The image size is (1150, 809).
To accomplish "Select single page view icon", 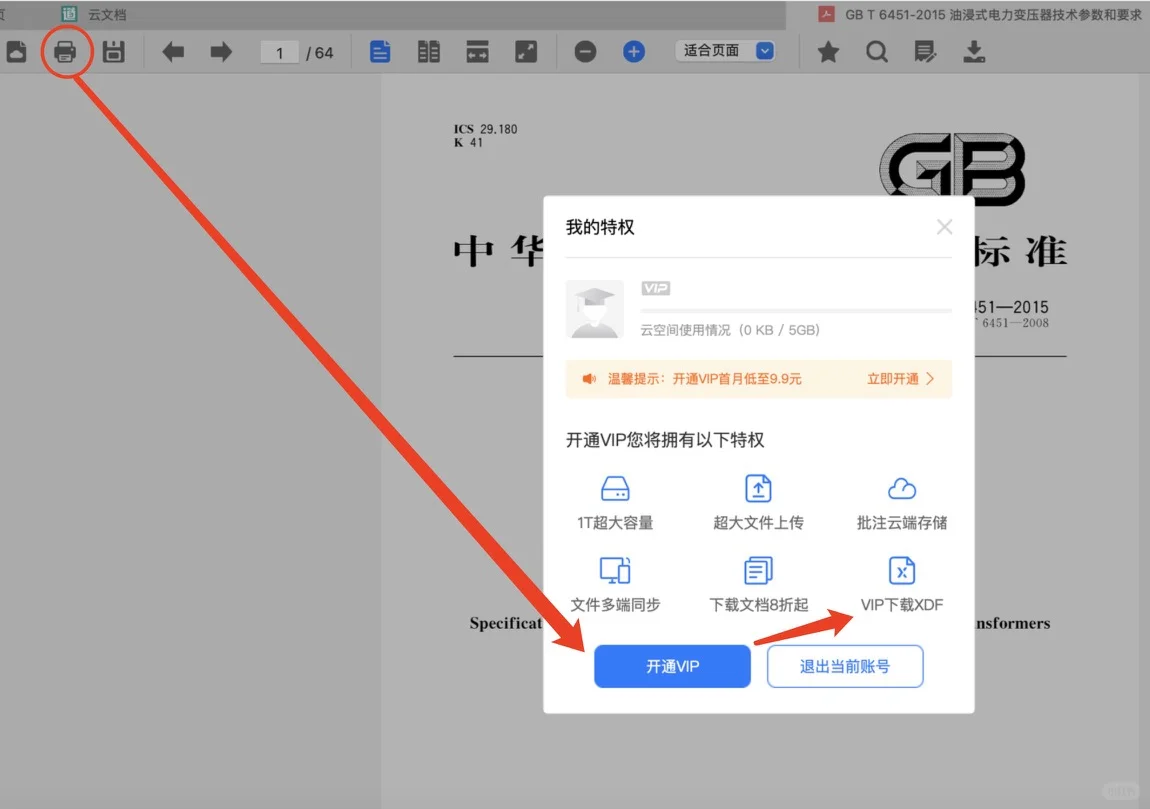I will coord(380,52).
